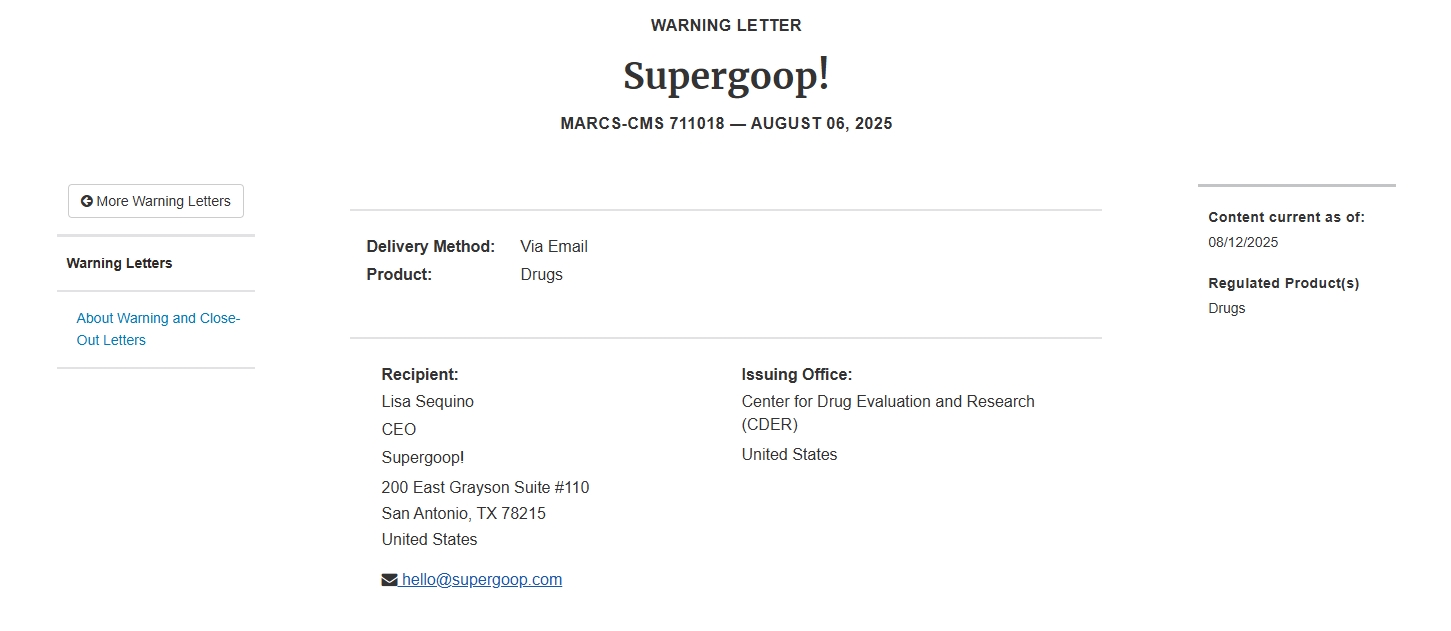
Task: Click the 200 East Grayson address line
Action: [485, 488]
